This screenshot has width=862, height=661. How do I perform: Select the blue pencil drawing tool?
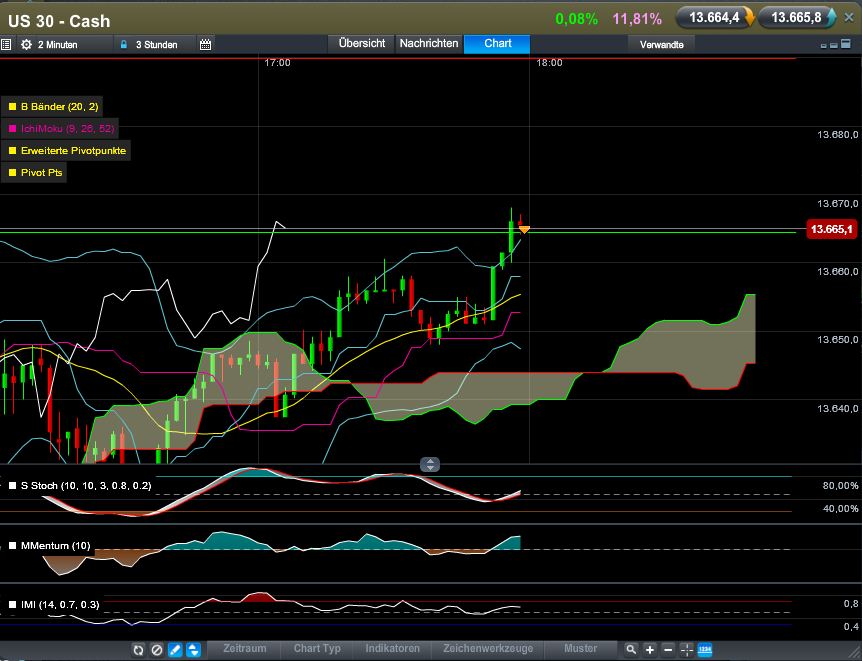coord(175,650)
